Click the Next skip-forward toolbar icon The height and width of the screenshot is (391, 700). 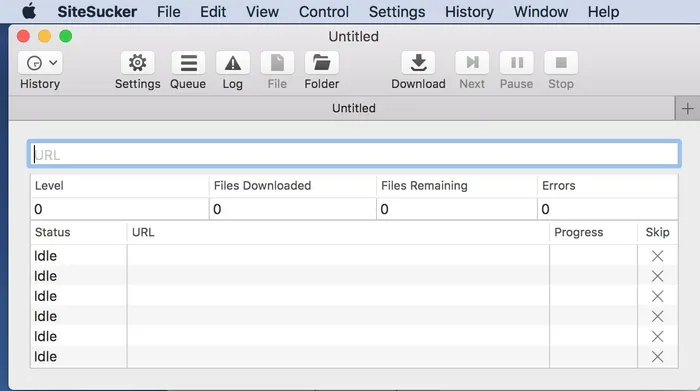472,63
